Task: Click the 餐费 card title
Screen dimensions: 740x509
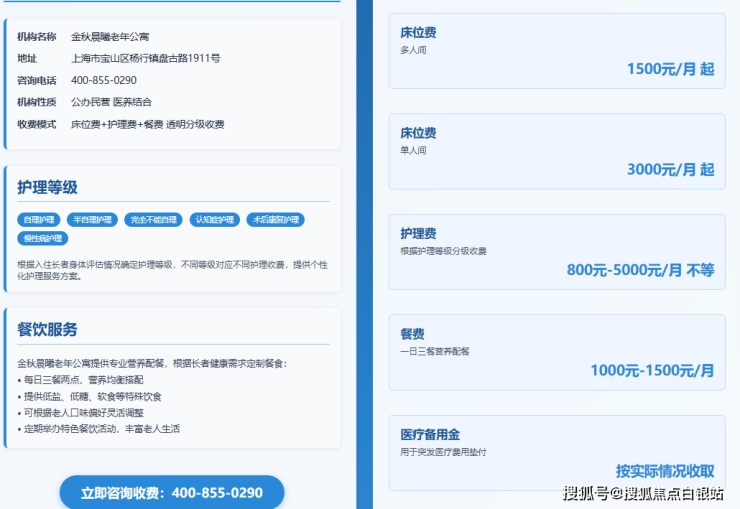Action: pyautogui.click(x=412, y=334)
